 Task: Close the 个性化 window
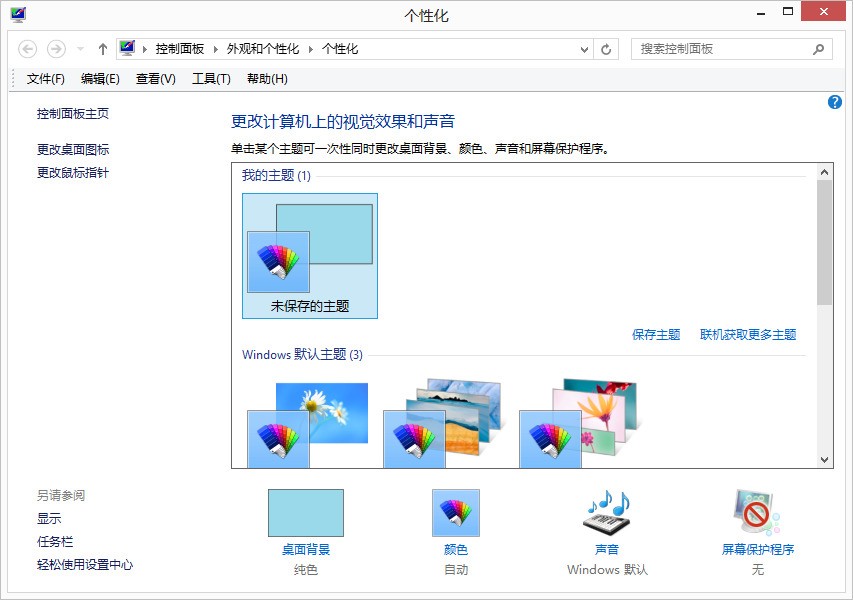pyautogui.click(x=824, y=11)
